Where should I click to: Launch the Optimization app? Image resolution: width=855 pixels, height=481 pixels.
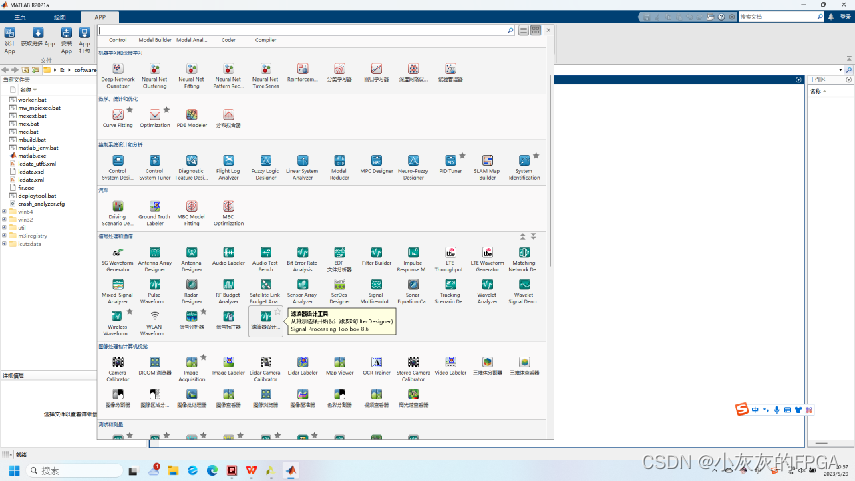[x=155, y=118]
